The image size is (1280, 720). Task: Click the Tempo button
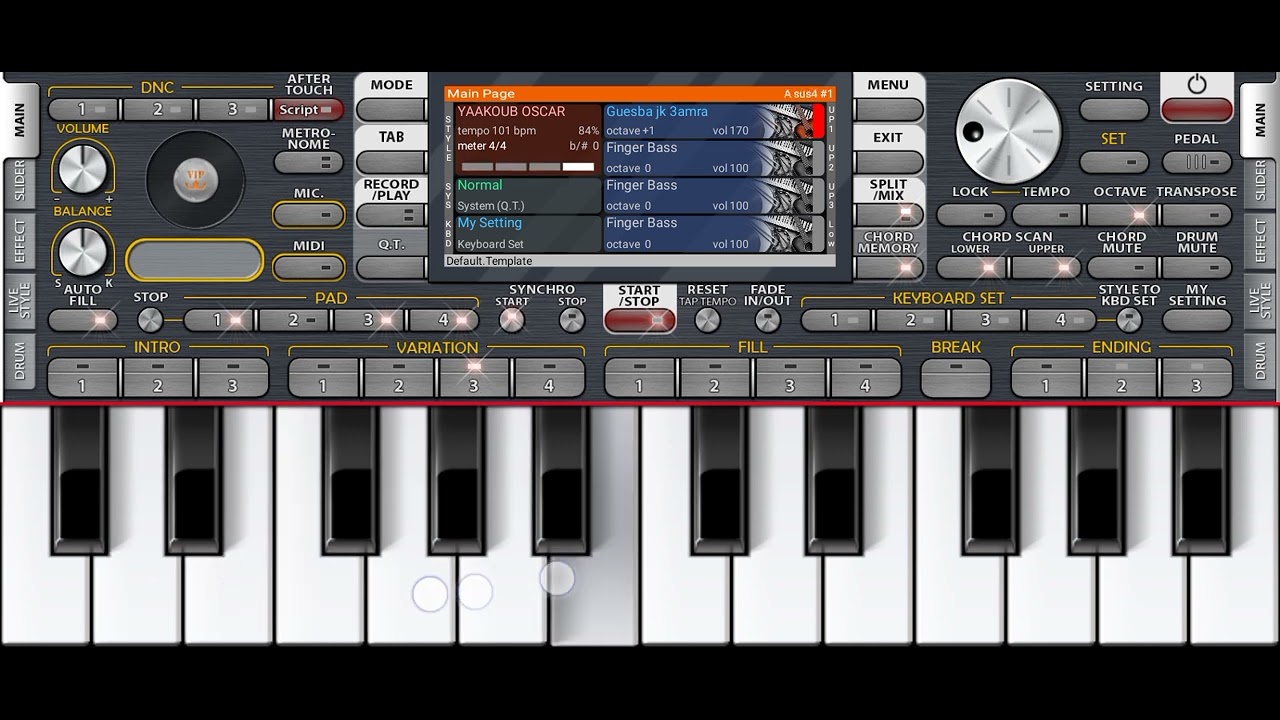(x=1046, y=215)
